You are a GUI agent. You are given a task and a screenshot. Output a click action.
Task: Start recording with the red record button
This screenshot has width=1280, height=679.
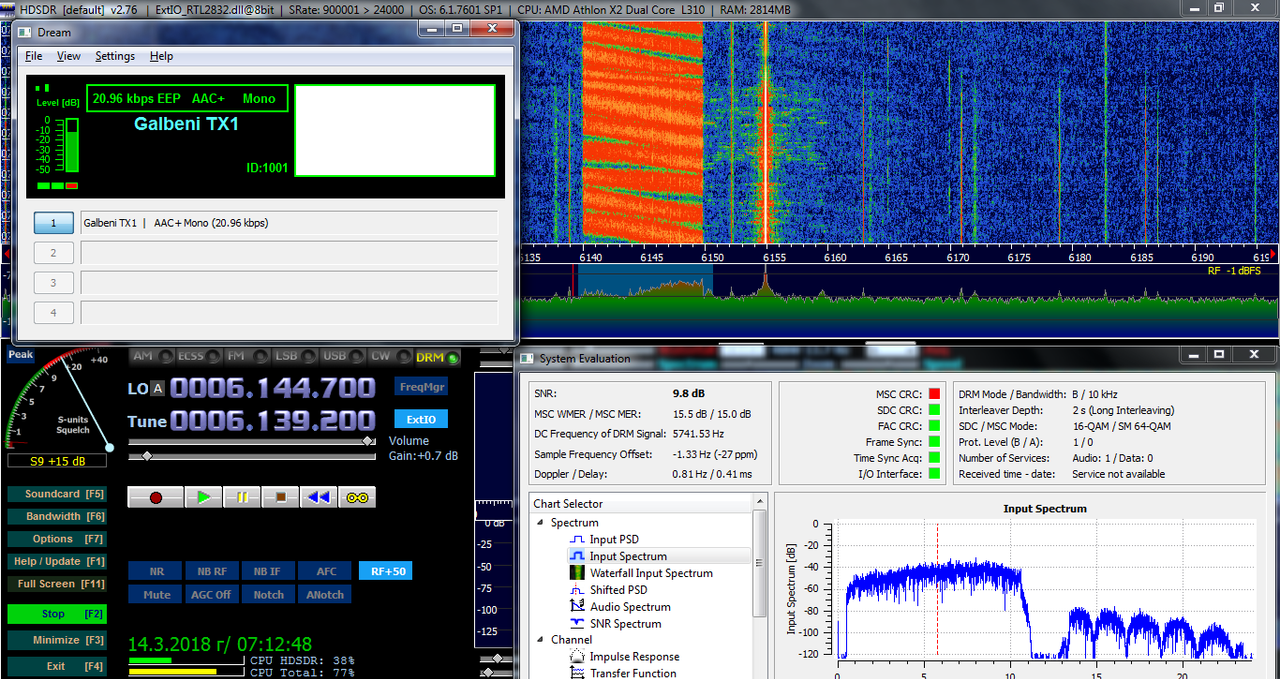click(x=155, y=497)
